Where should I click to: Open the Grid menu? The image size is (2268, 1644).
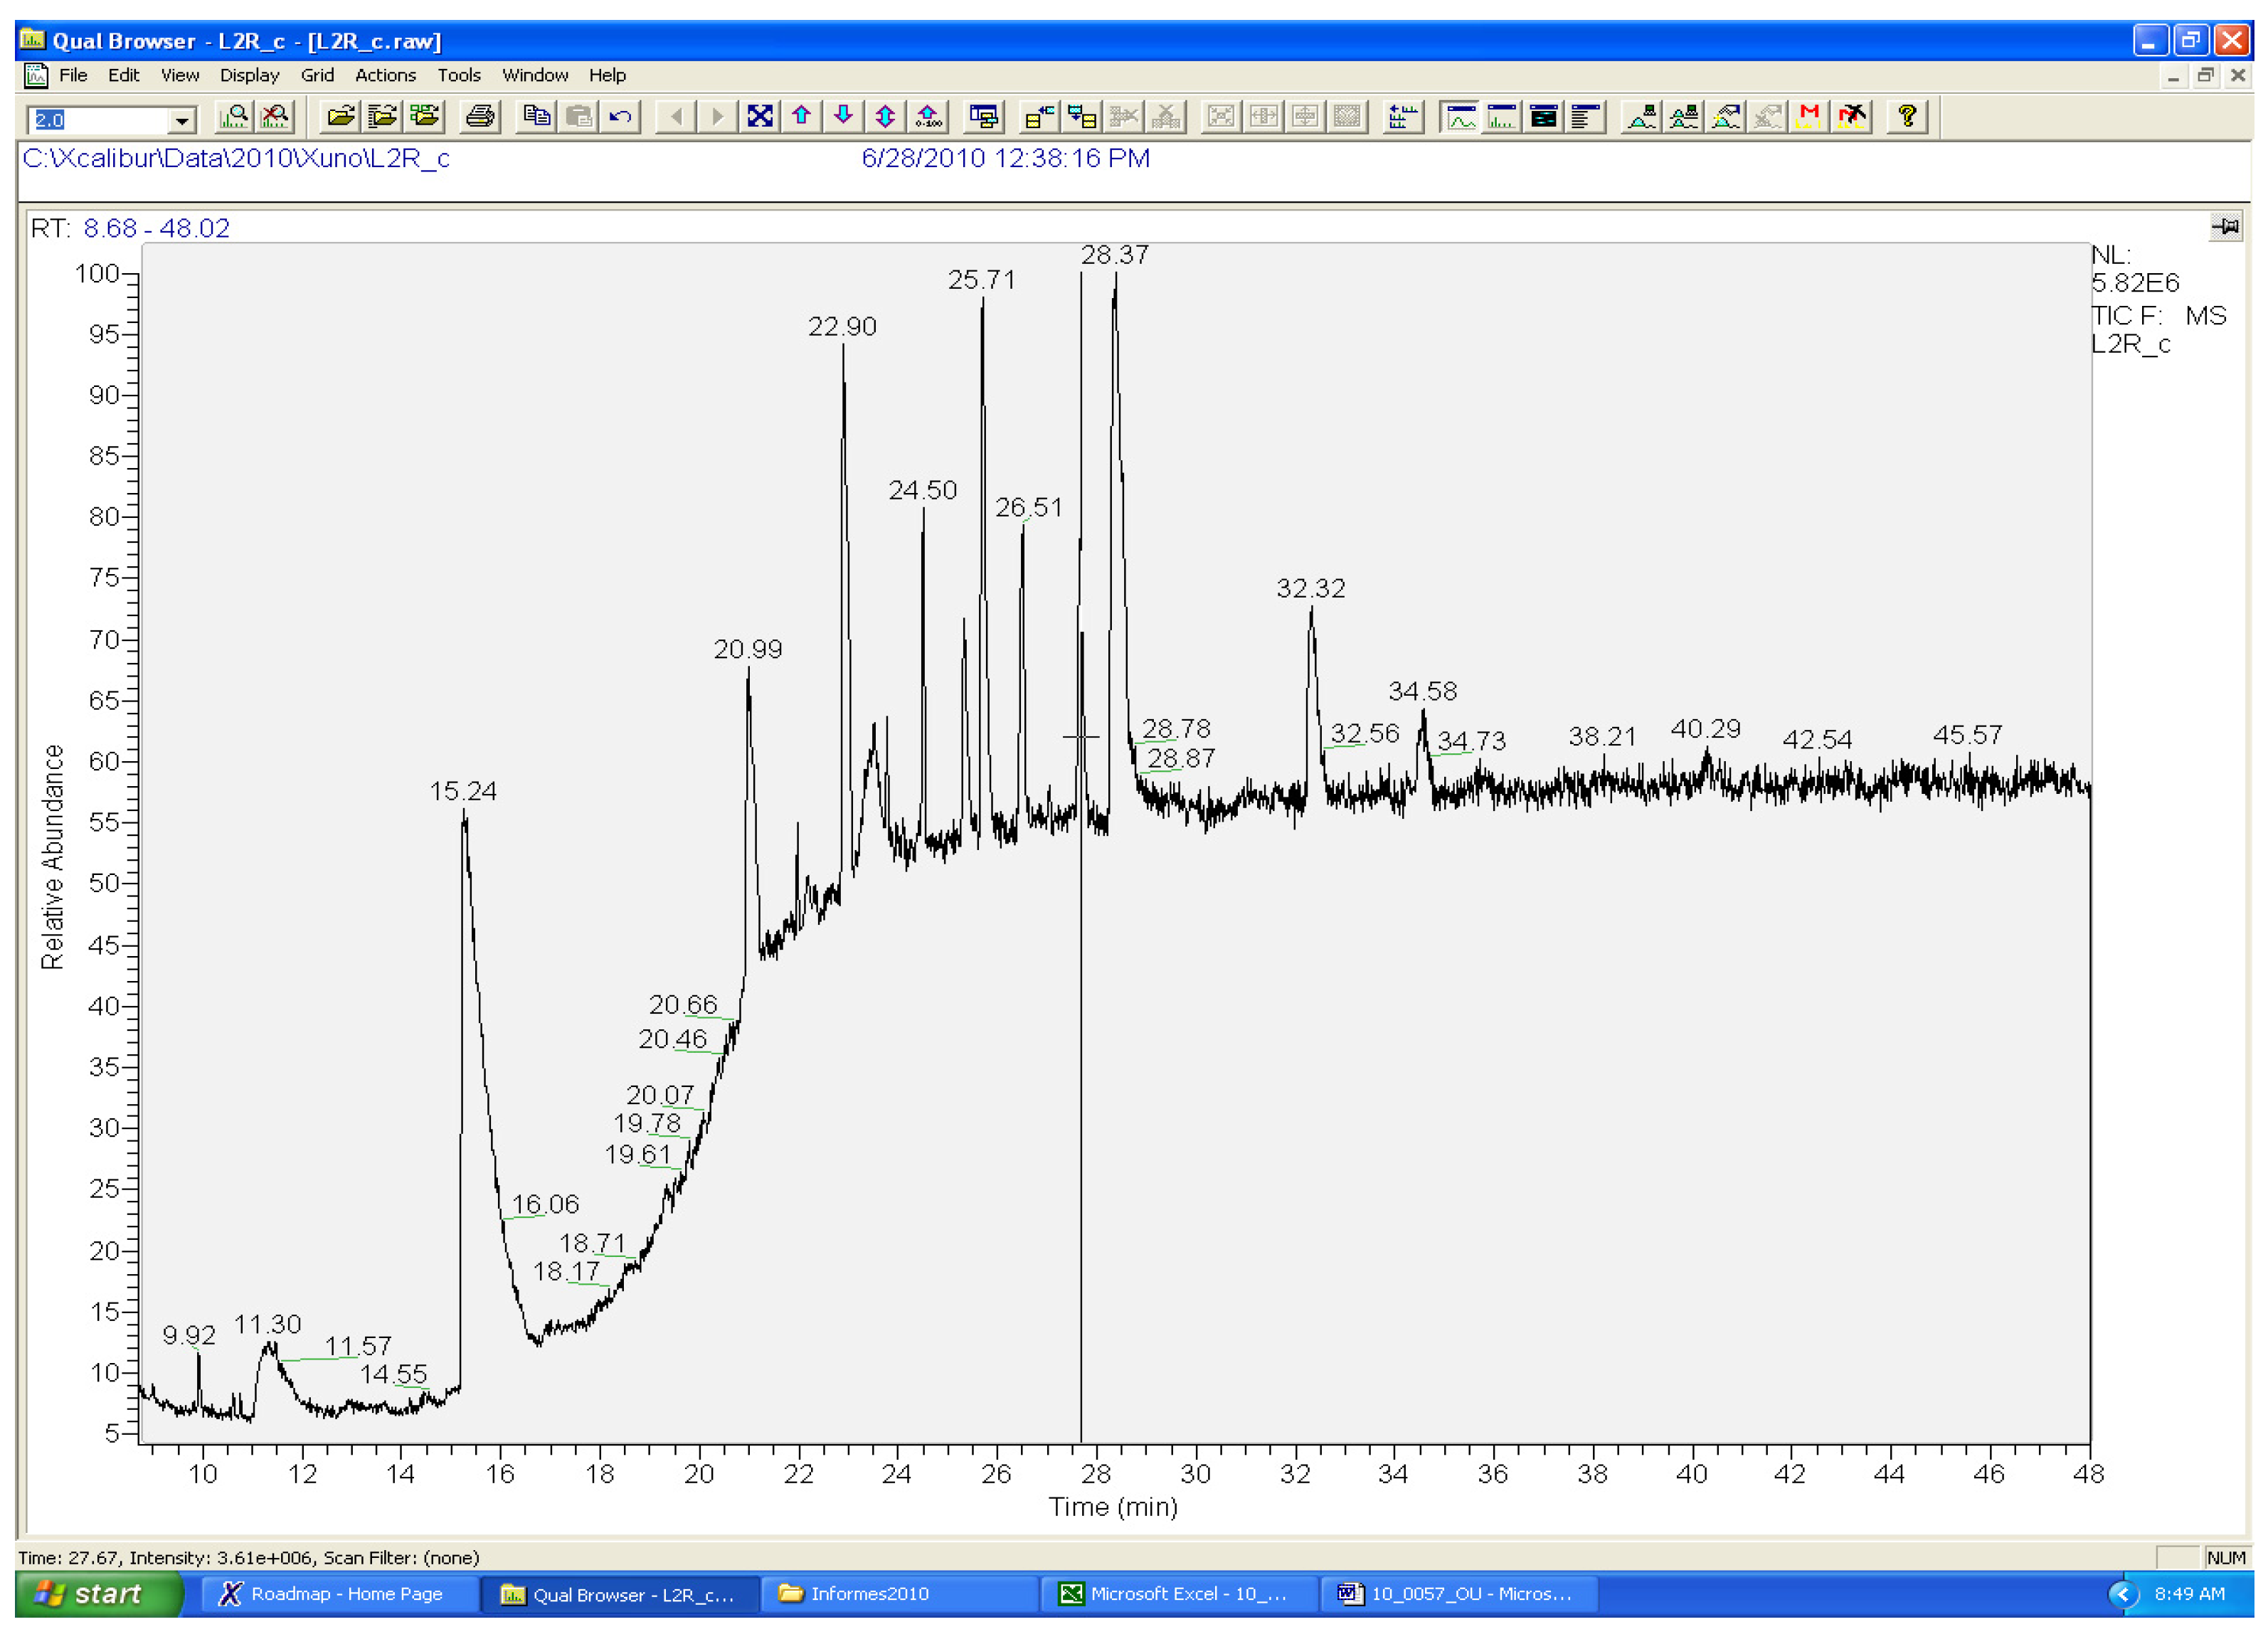(x=317, y=75)
